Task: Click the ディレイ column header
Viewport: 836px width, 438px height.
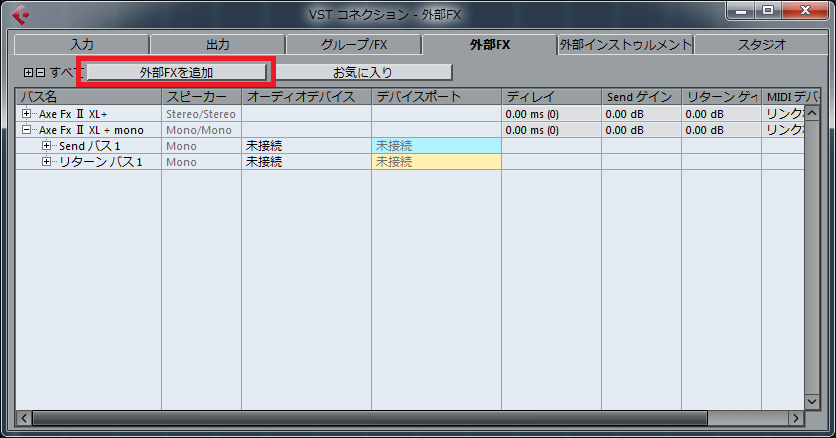Action: [551, 97]
